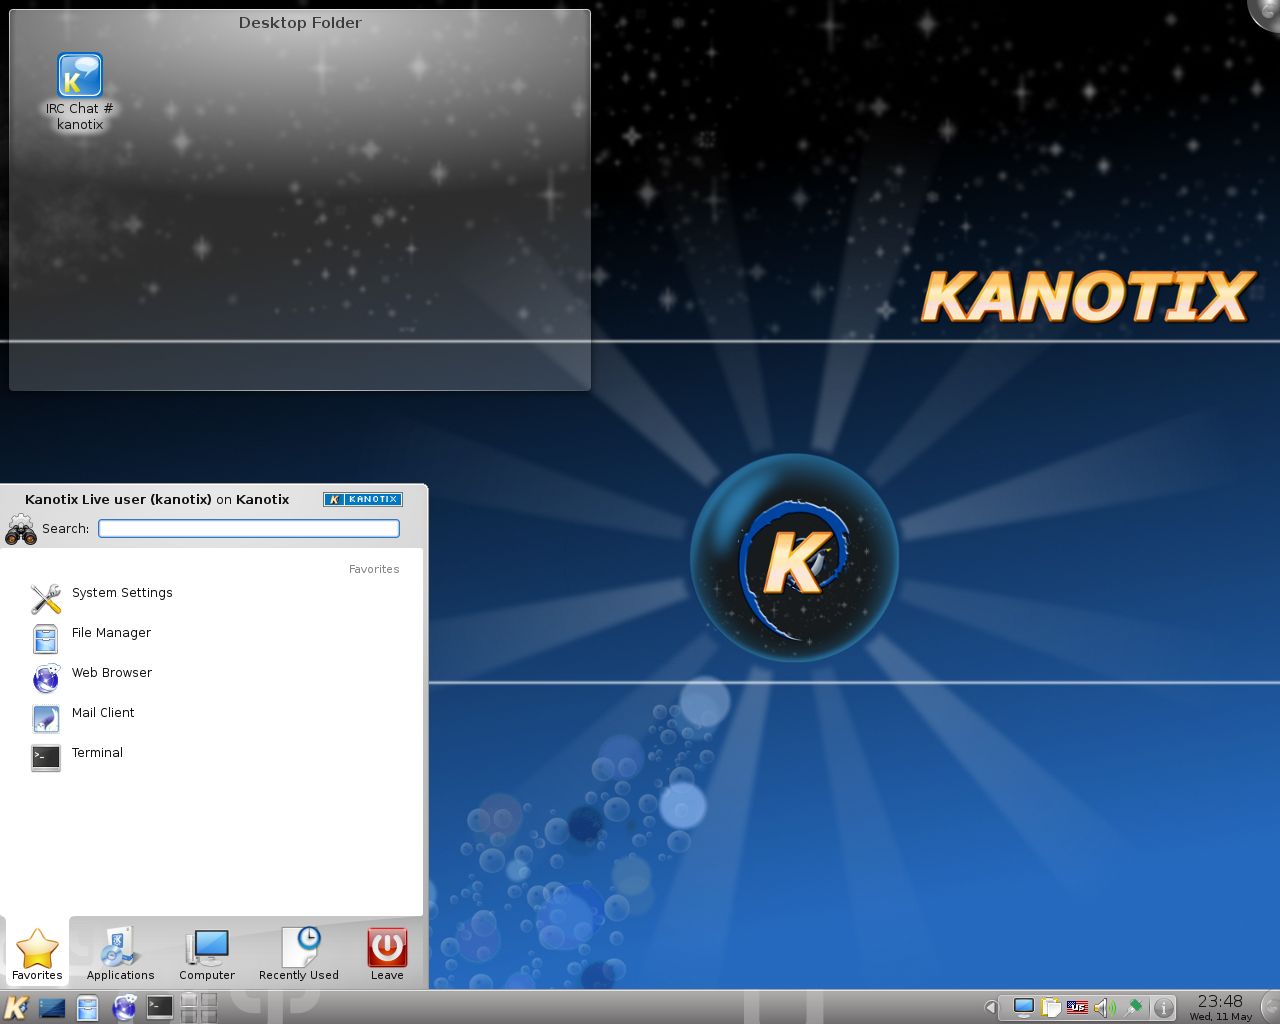The height and width of the screenshot is (1024, 1280).
Task: Start Web Browser from Favorites list
Action: point(111,673)
